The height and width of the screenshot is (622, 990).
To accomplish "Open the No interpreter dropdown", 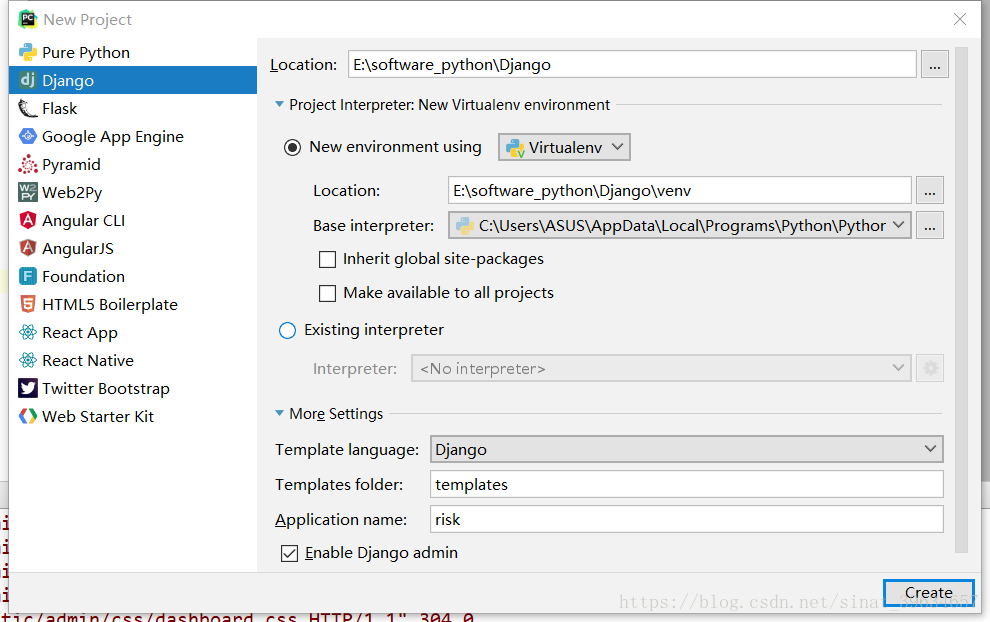I will pyautogui.click(x=661, y=368).
